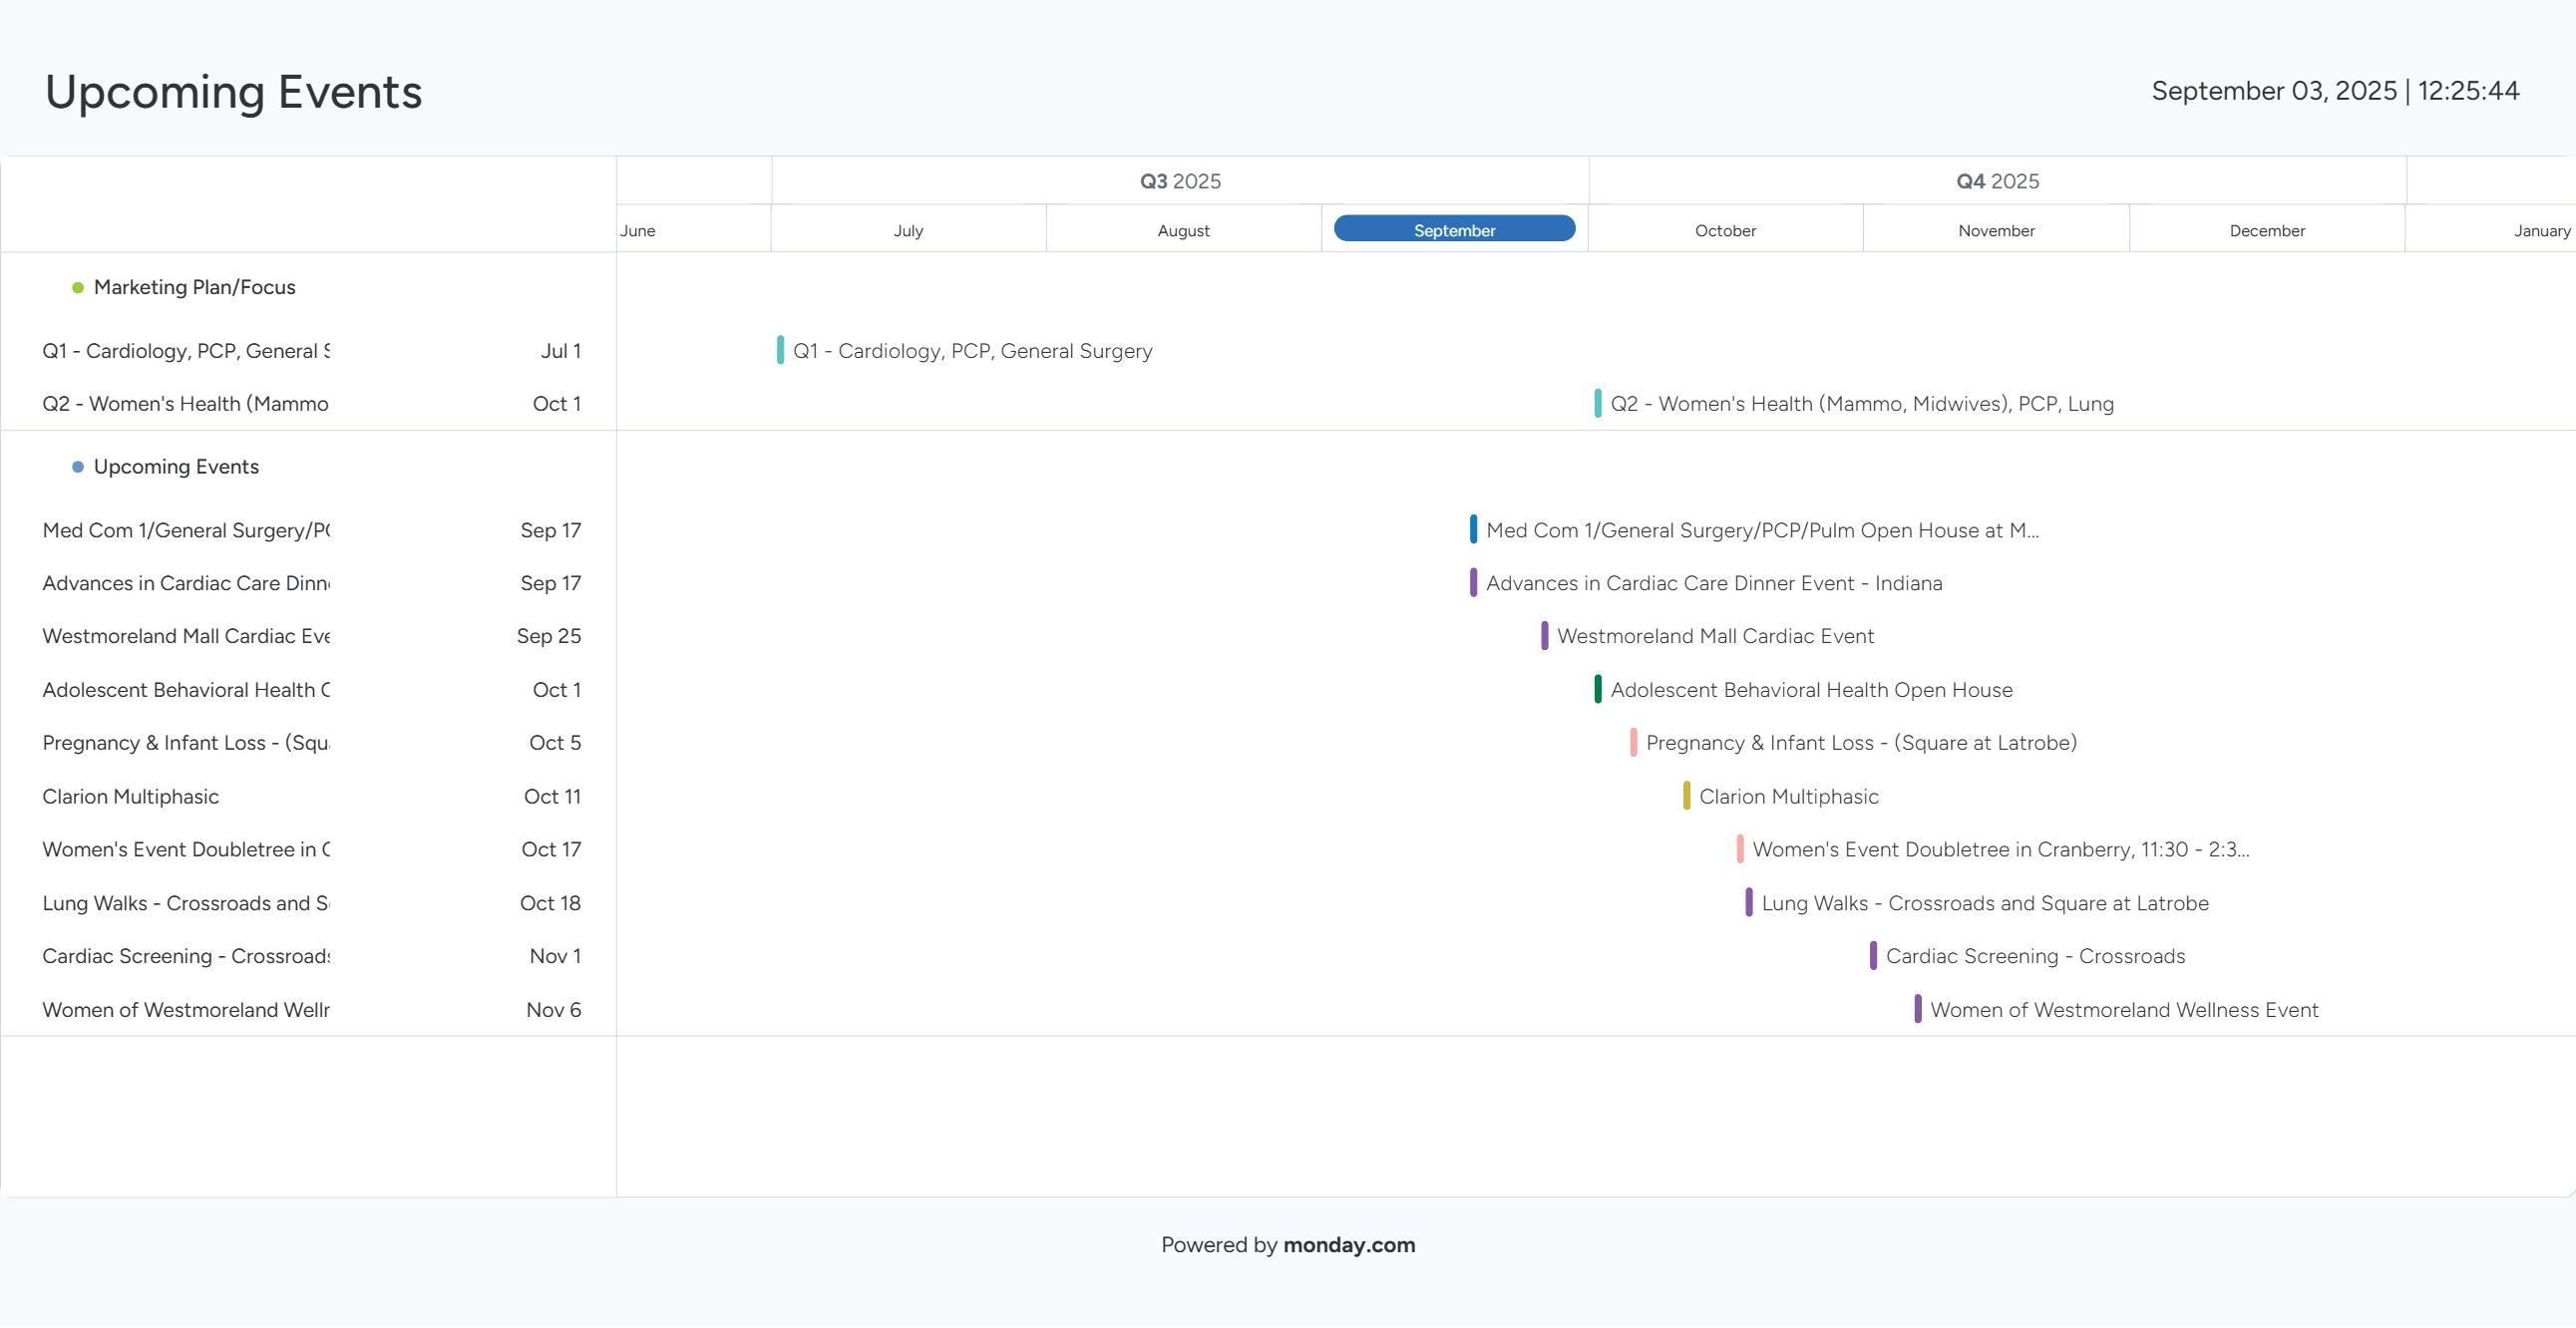The width and height of the screenshot is (2576, 1328).
Task: Collapse the Upcoming Events group label
Action: click(x=176, y=467)
